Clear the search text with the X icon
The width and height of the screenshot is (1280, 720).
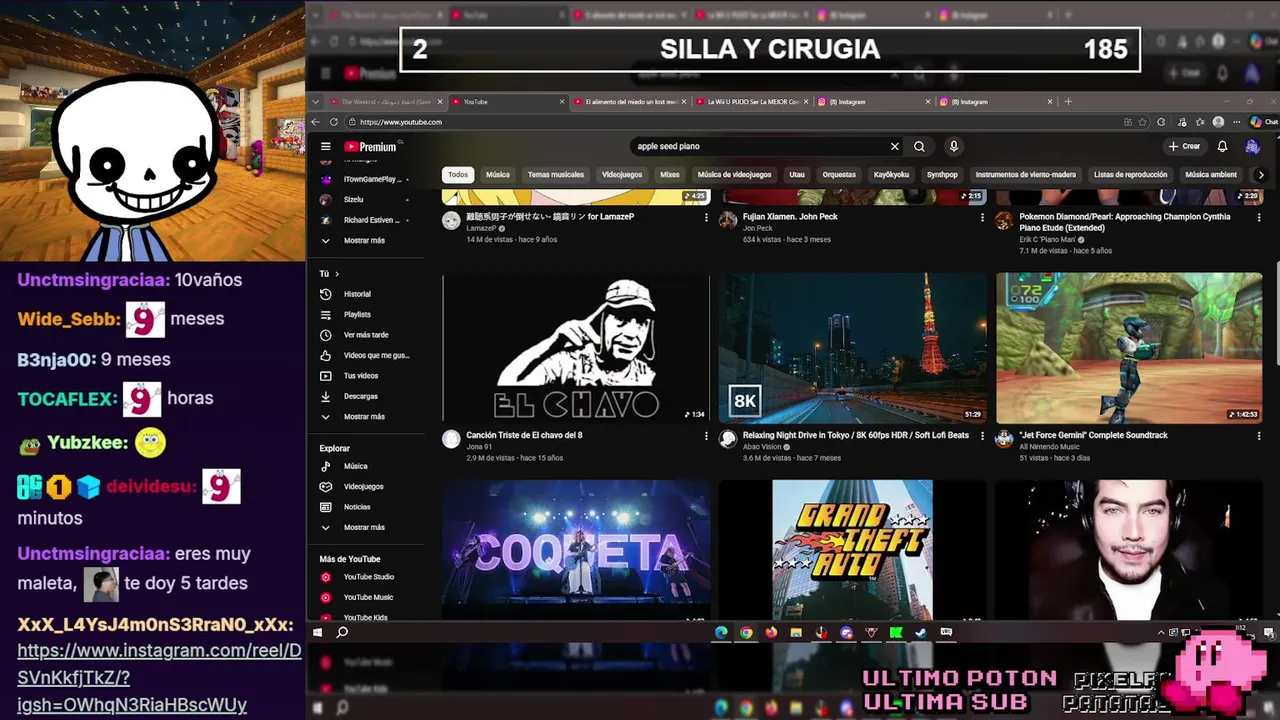pos(895,146)
